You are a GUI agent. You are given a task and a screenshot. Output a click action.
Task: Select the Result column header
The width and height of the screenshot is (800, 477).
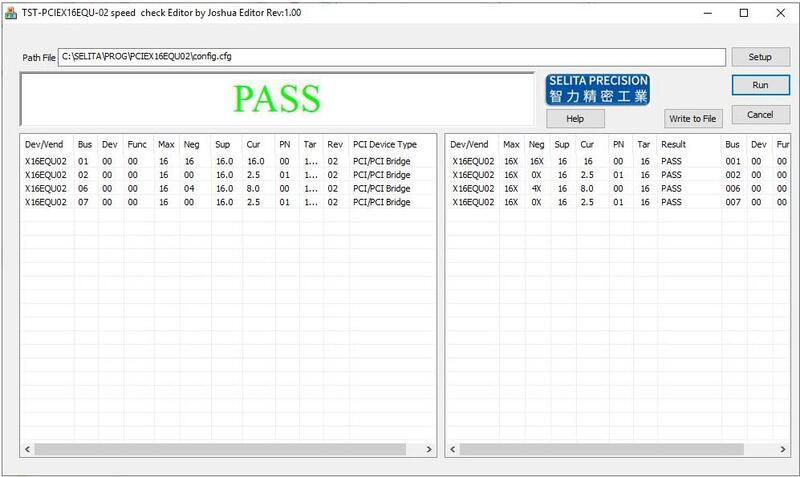click(673, 145)
